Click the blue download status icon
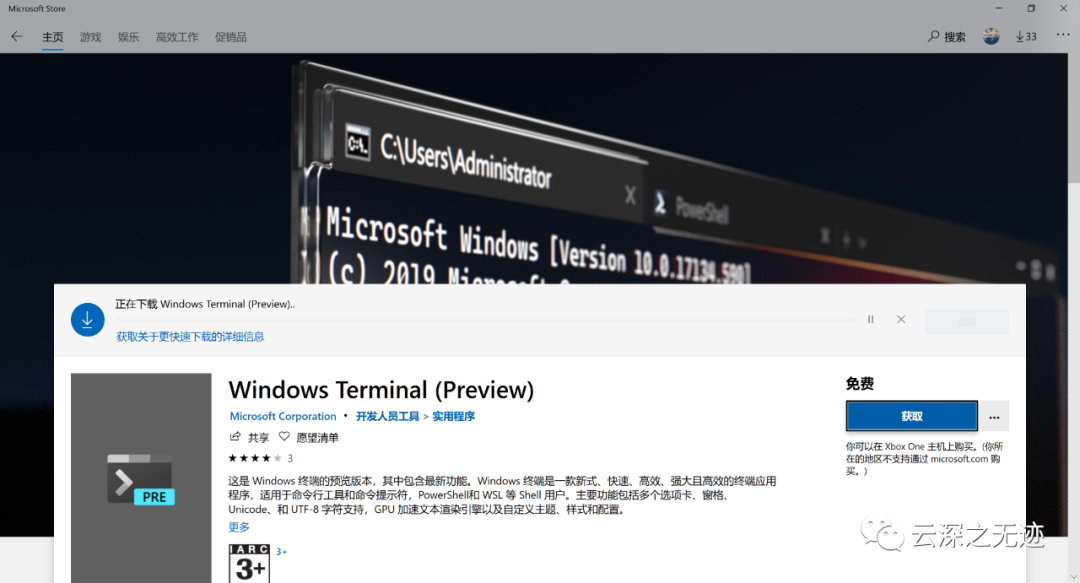The height and width of the screenshot is (583, 1080). point(87,320)
